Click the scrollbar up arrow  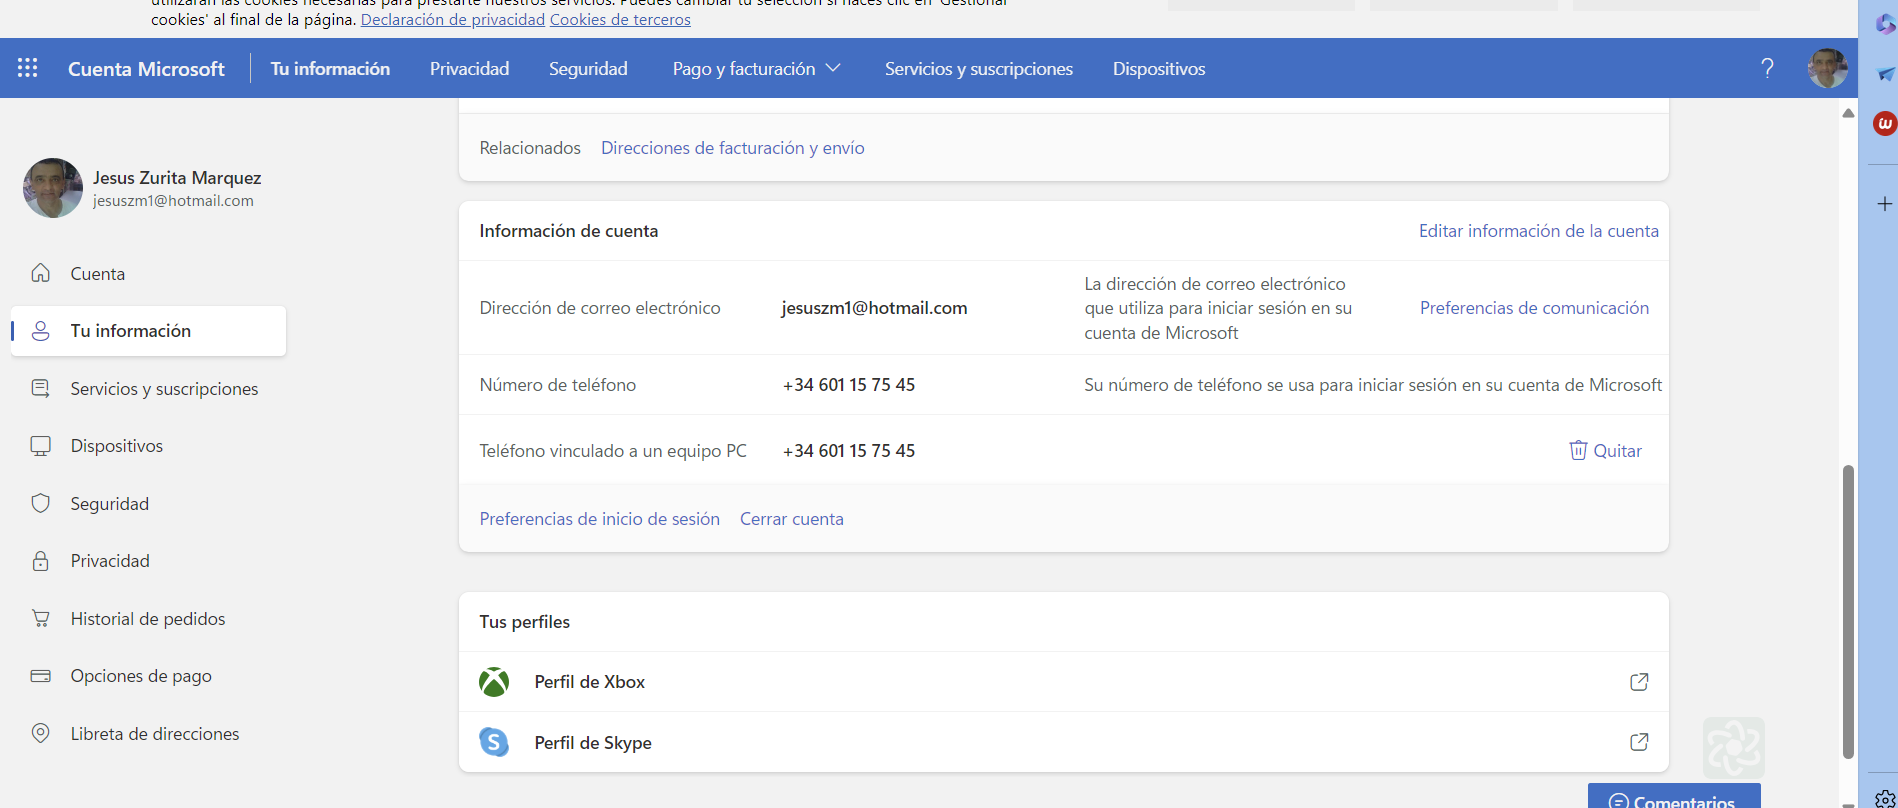pyautogui.click(x=1848, y=113)
